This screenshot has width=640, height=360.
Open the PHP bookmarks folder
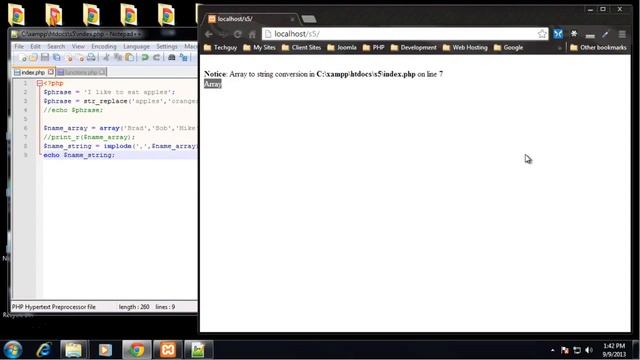click(373, 48)
